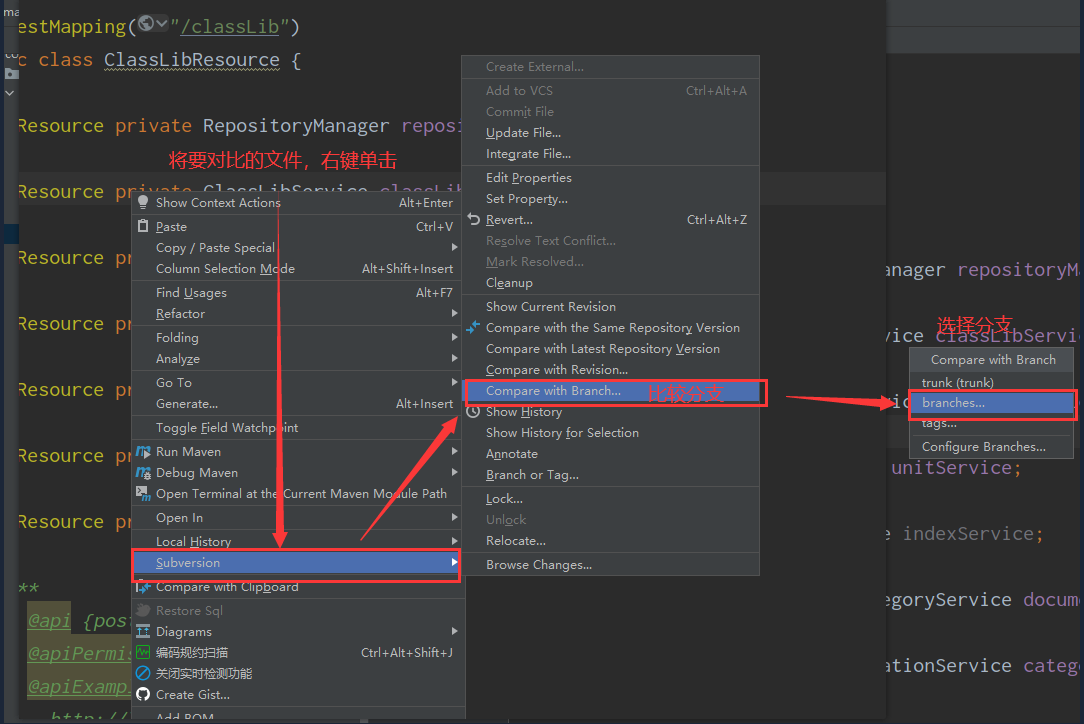The image size is (1084, 724).
Task: Choose Compare with Latest Repository Version
Action: pos(610,349)
